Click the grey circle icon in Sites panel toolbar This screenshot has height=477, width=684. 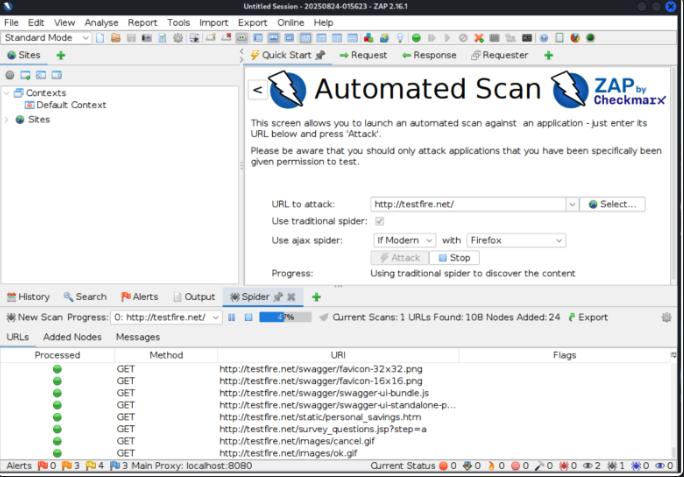tap(10, 75)
